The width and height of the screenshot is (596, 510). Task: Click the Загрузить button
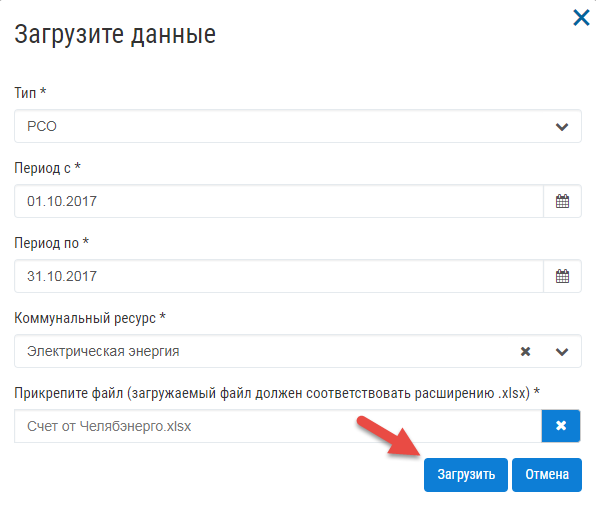(466, 475)
